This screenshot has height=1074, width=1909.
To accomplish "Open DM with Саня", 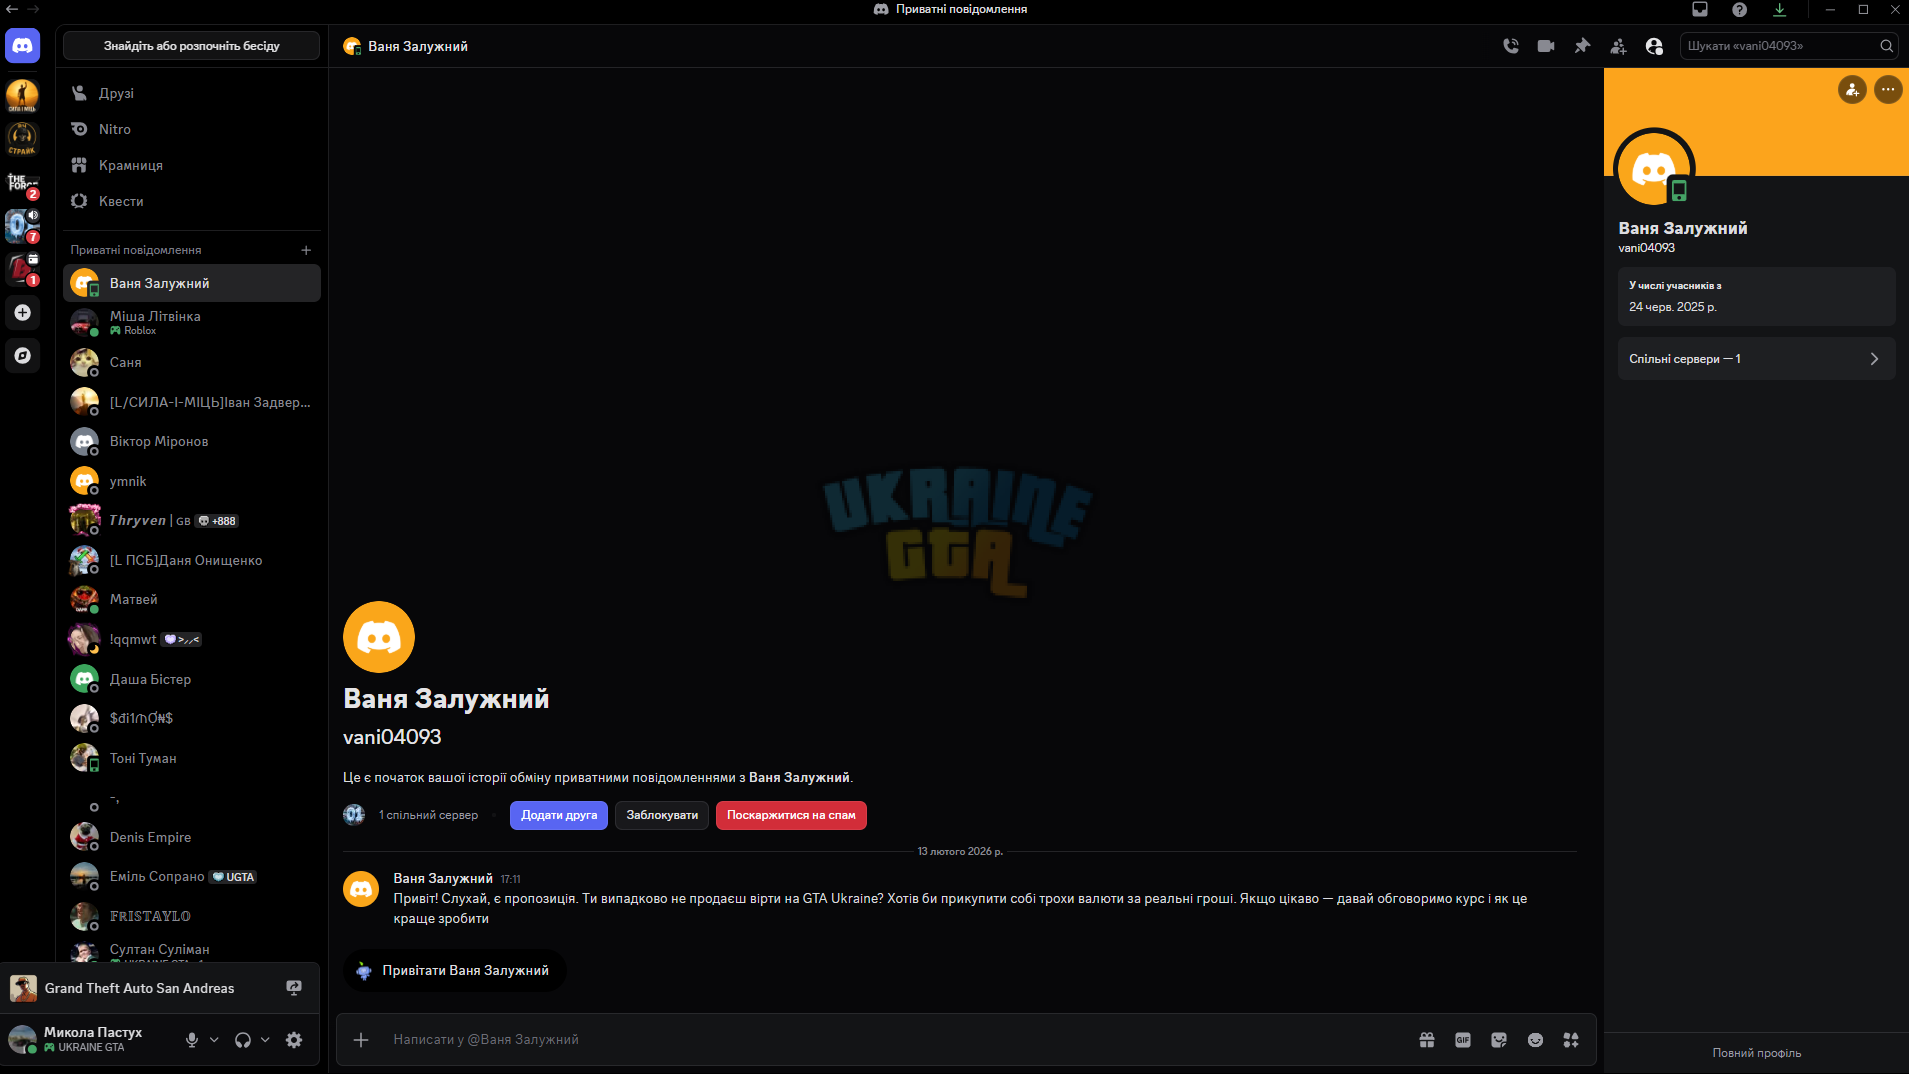I will click(x=192, y=362).
